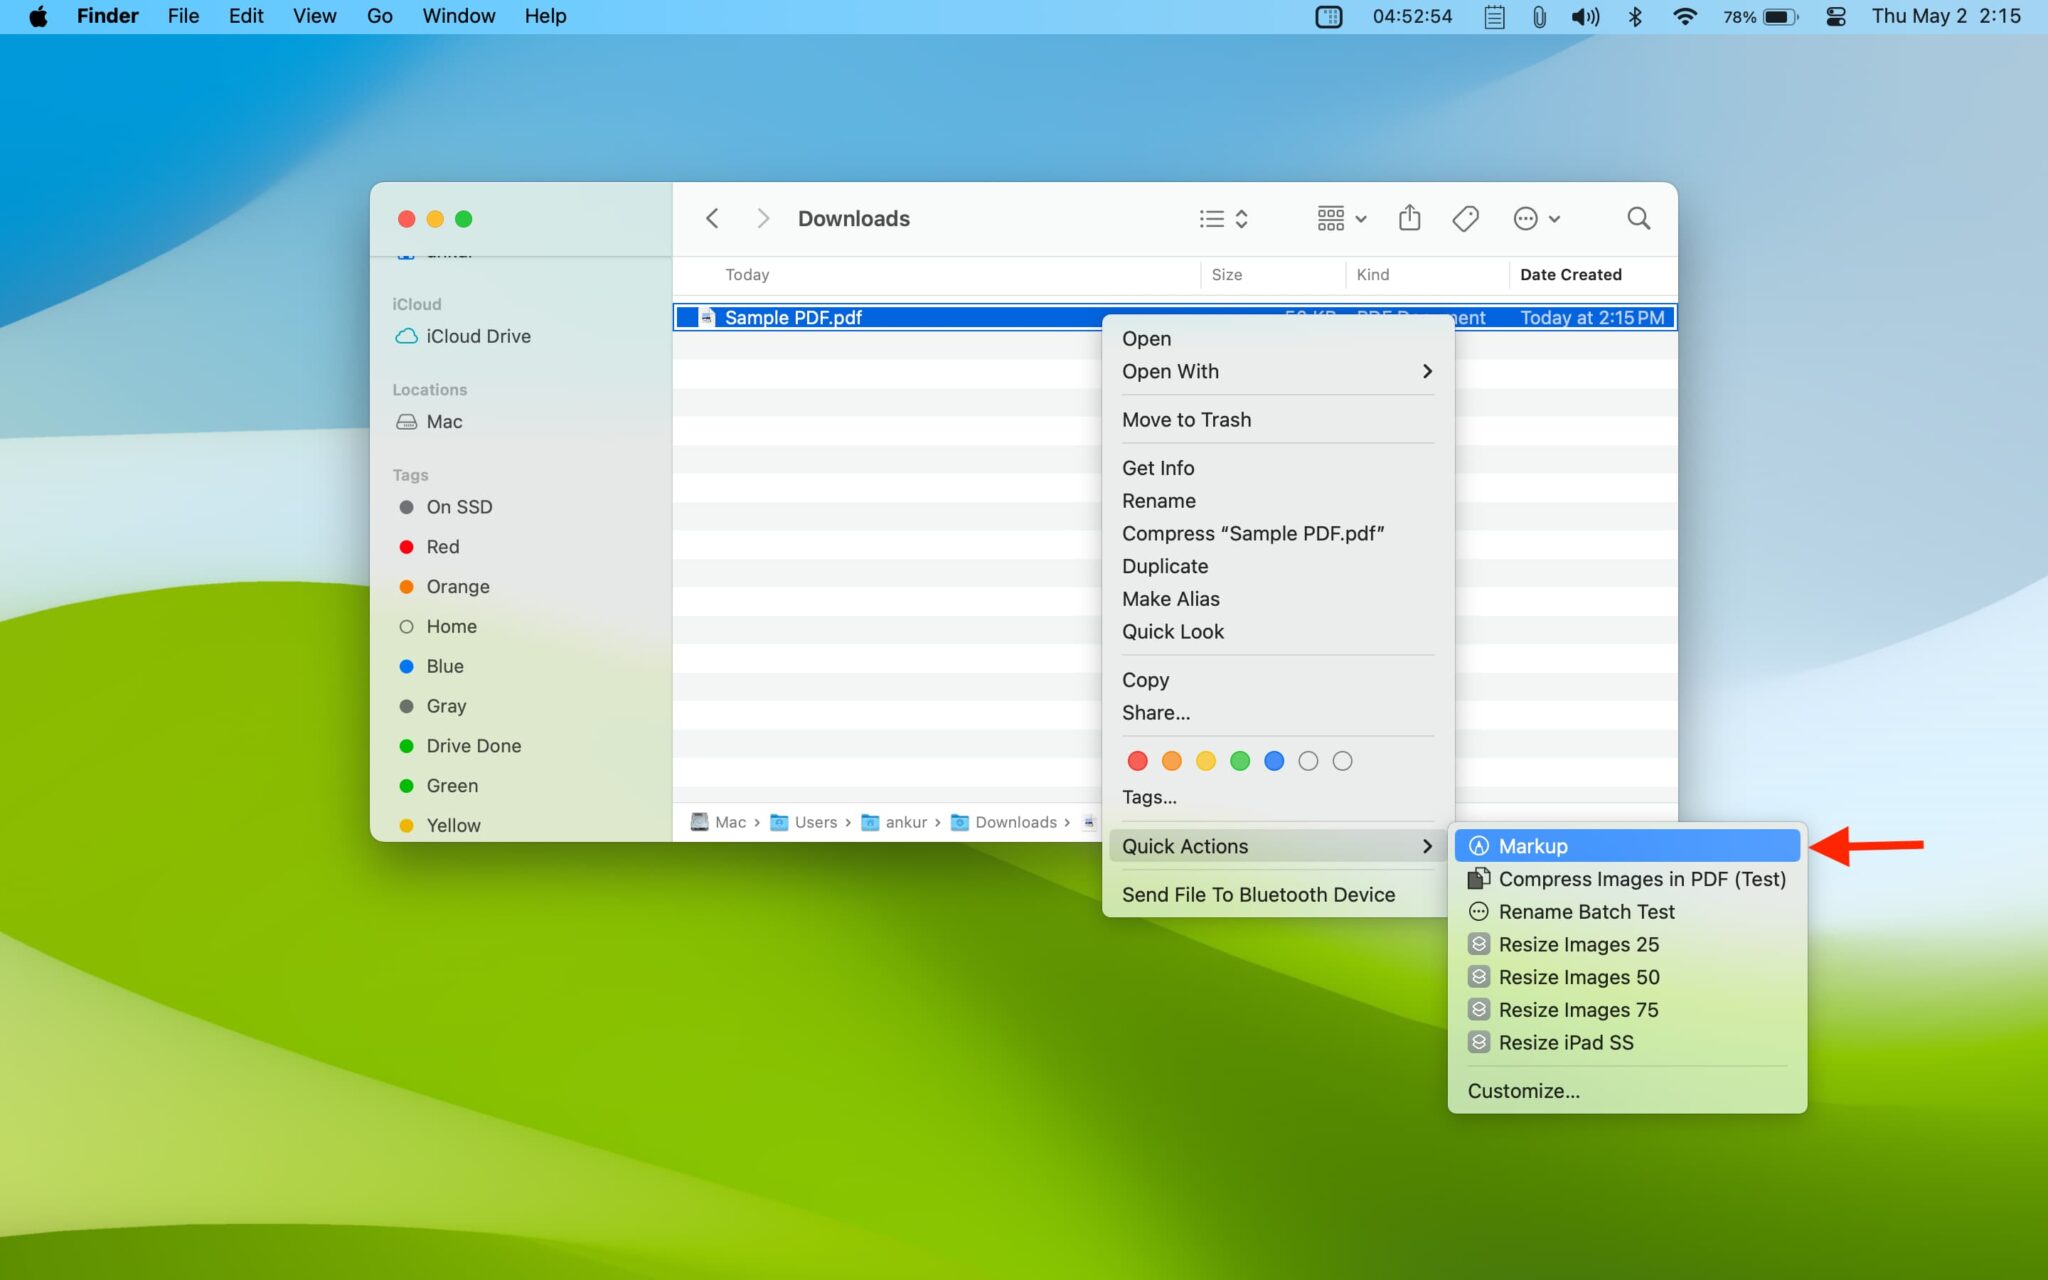Select Resize iPad SS quick action
The width and height of the screenshot is (2048, 1280).
coord(1627,1043)
